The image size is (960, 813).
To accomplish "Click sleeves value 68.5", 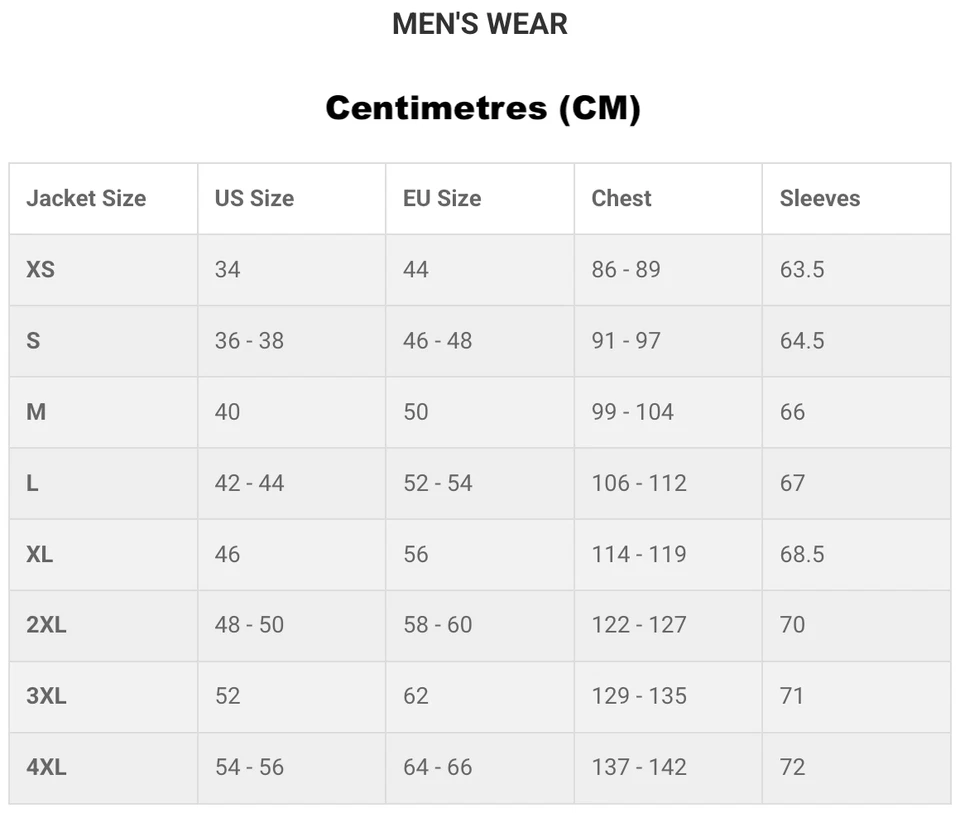I will pyautogui.click(x=802, y=555).
